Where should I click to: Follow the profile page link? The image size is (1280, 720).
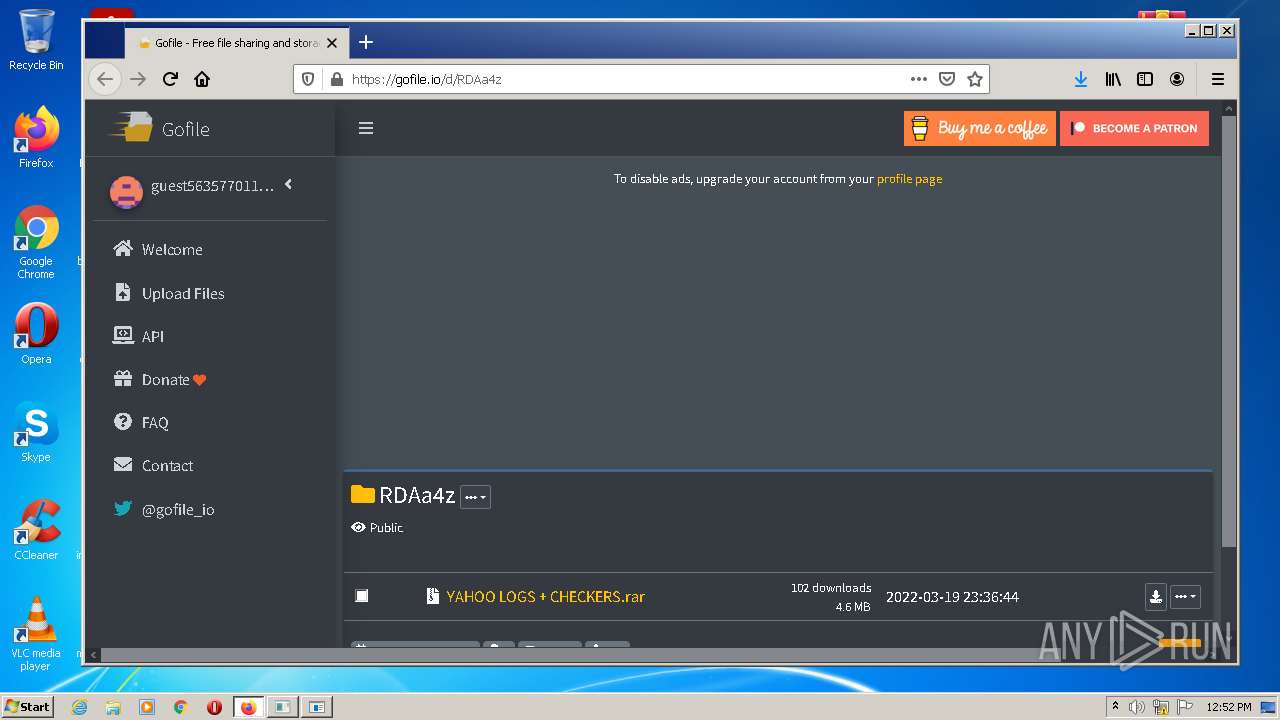909,179
